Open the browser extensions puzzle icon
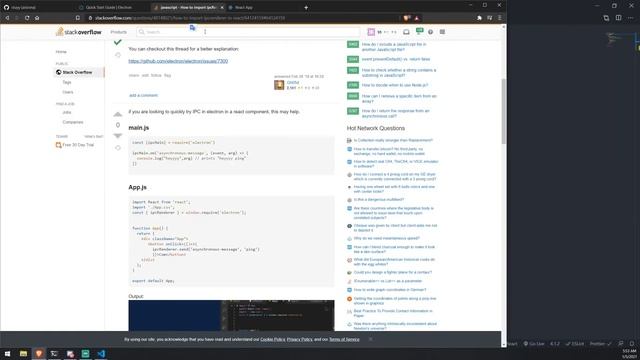Image resolution: width=640 pixels, height=360 pixels. pos(479,18)
